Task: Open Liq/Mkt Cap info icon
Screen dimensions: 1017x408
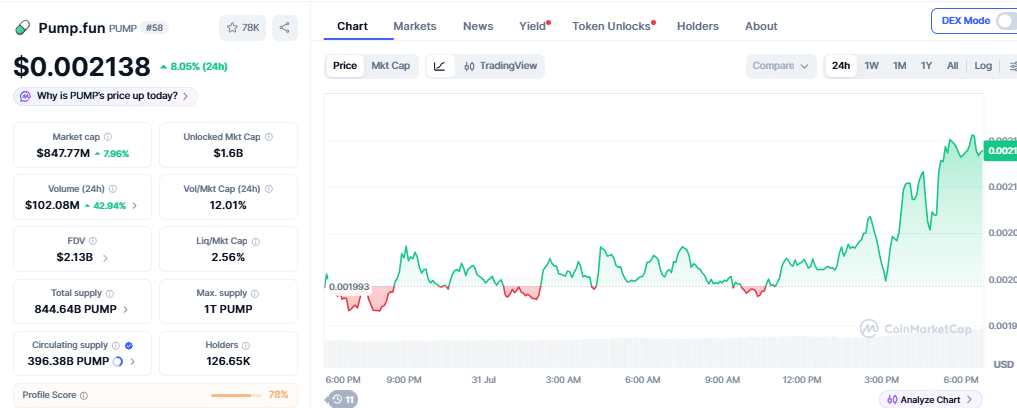Action: 256,241
